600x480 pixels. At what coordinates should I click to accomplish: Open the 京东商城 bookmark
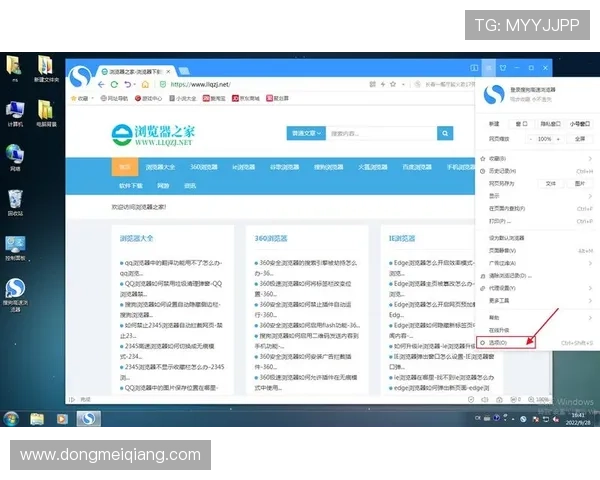pos(246,98)
